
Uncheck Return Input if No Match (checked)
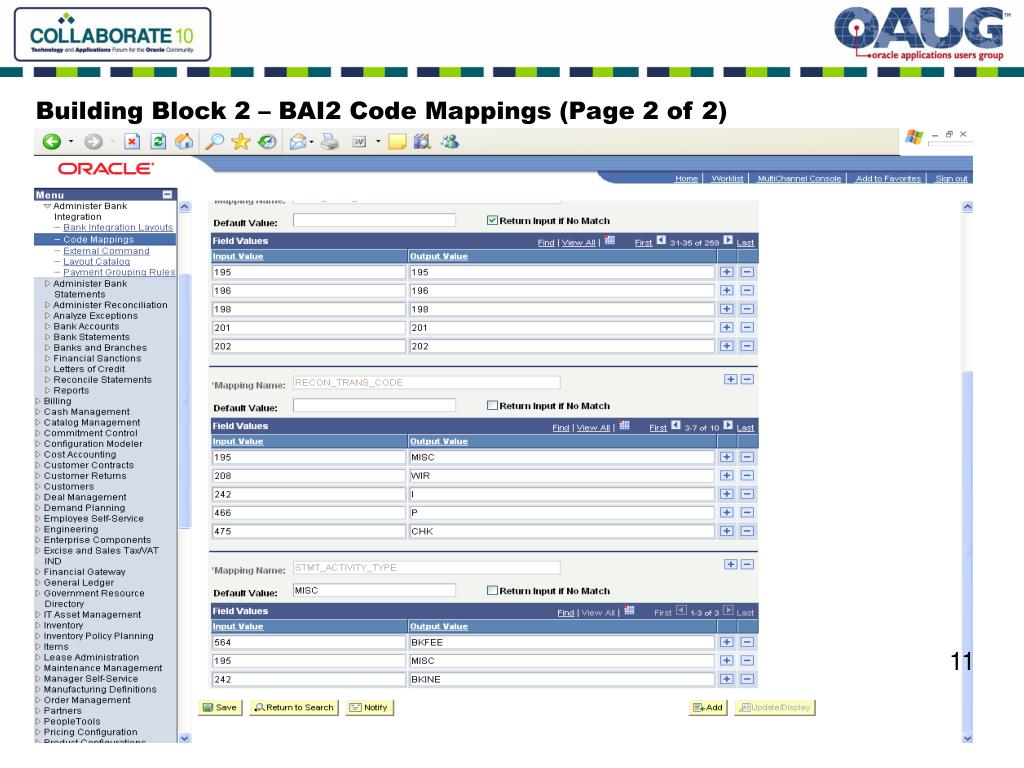click(x=492, y=221)
